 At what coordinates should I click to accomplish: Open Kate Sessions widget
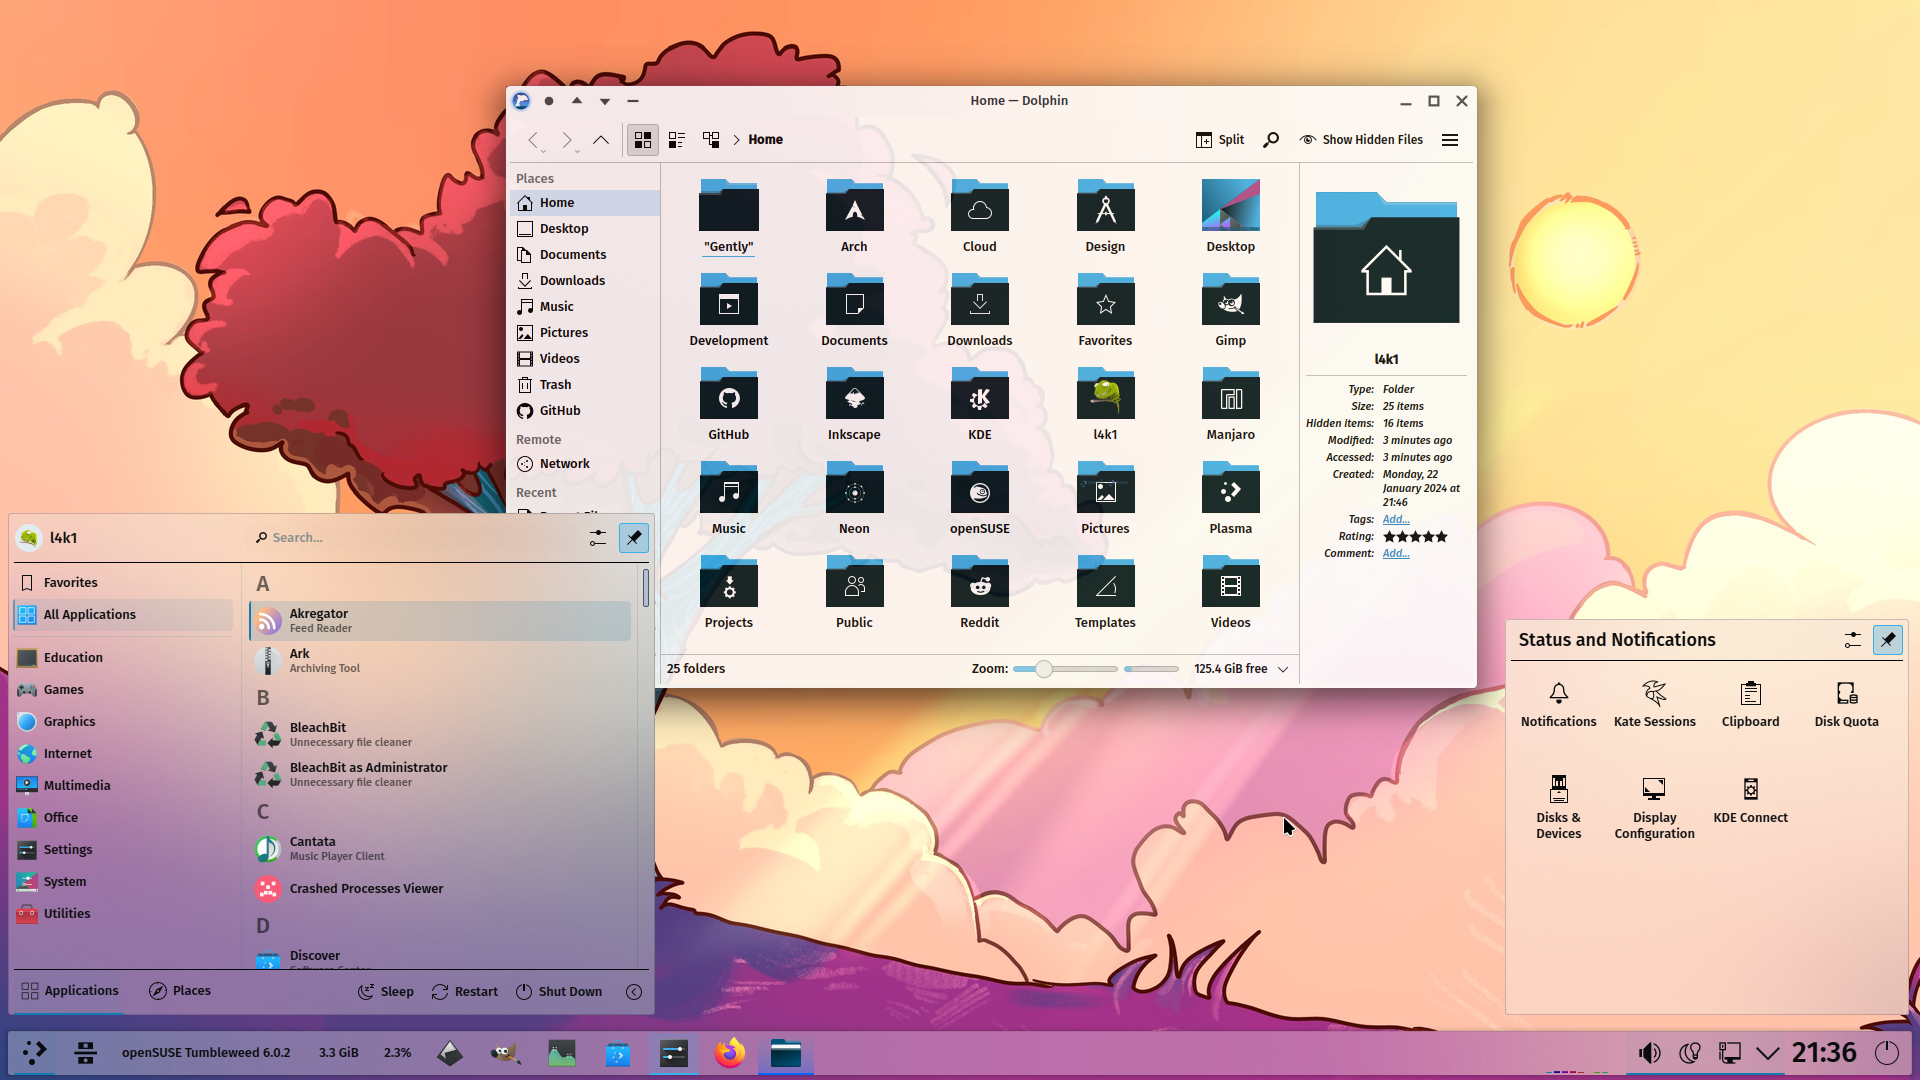pyautogui.click(x=1654, y=704)
